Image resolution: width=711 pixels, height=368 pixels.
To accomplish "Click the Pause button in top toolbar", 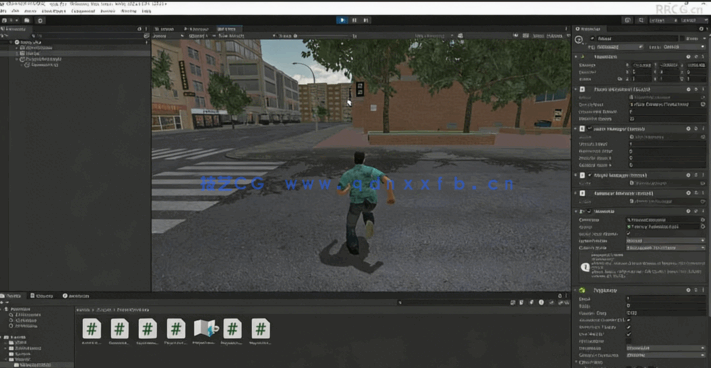I will 354,20.
